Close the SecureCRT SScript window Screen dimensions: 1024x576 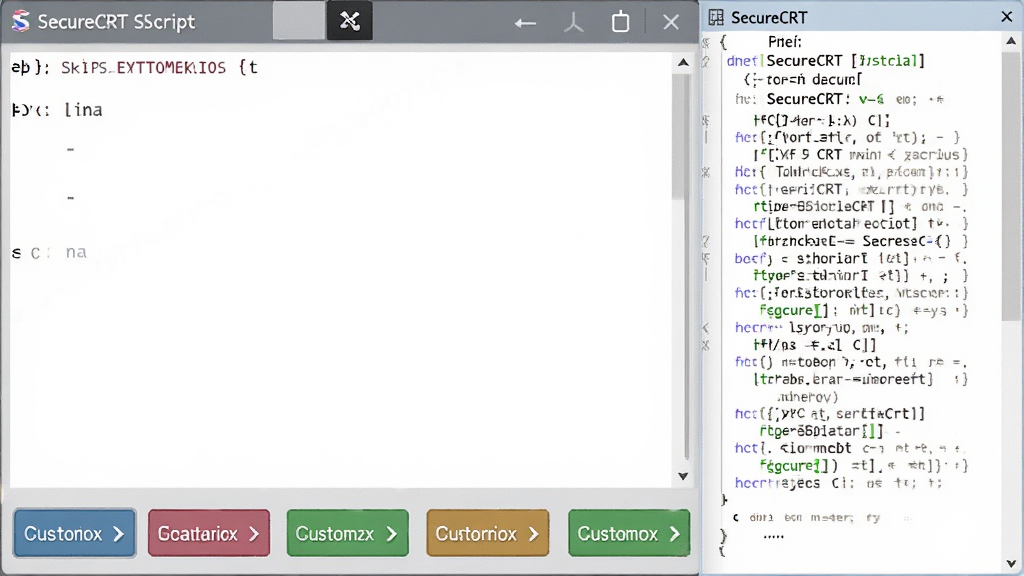pyautogui.click(x=671, y=22)
